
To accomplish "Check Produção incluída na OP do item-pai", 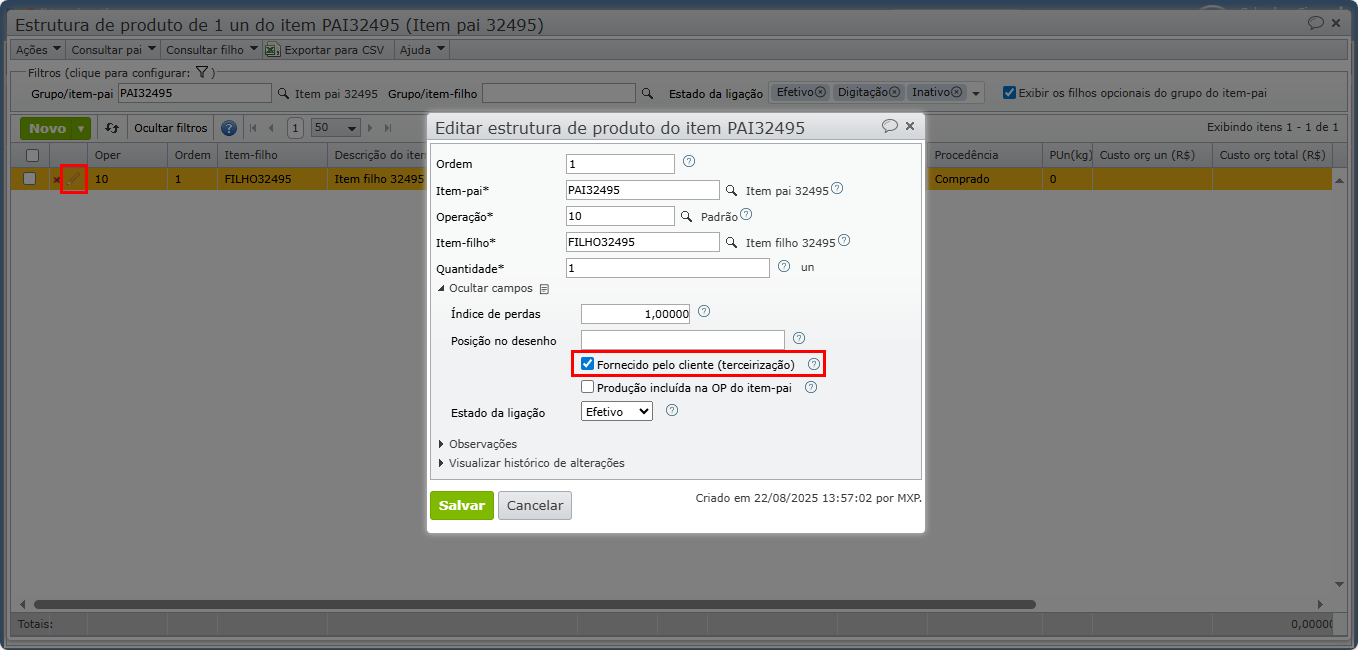I will (x=588, y=387).
